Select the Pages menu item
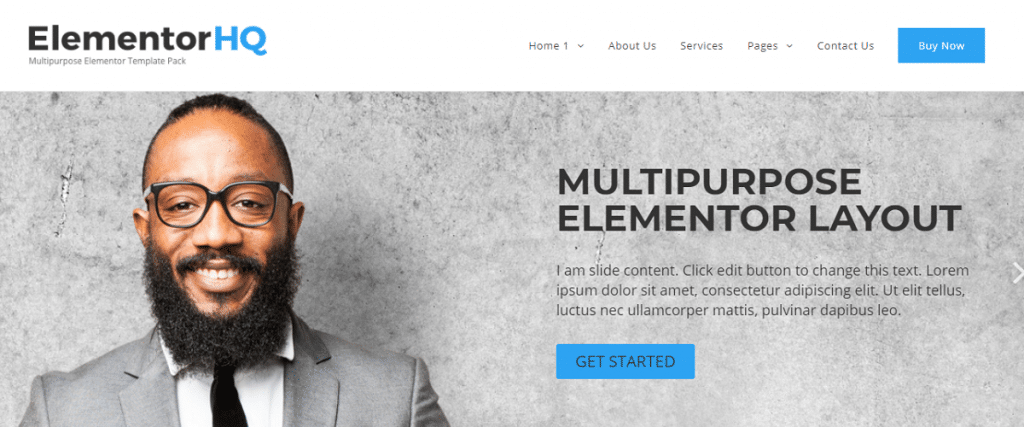Image resolution: width=1024 pixels, height=427 pixels. (762, 46)
